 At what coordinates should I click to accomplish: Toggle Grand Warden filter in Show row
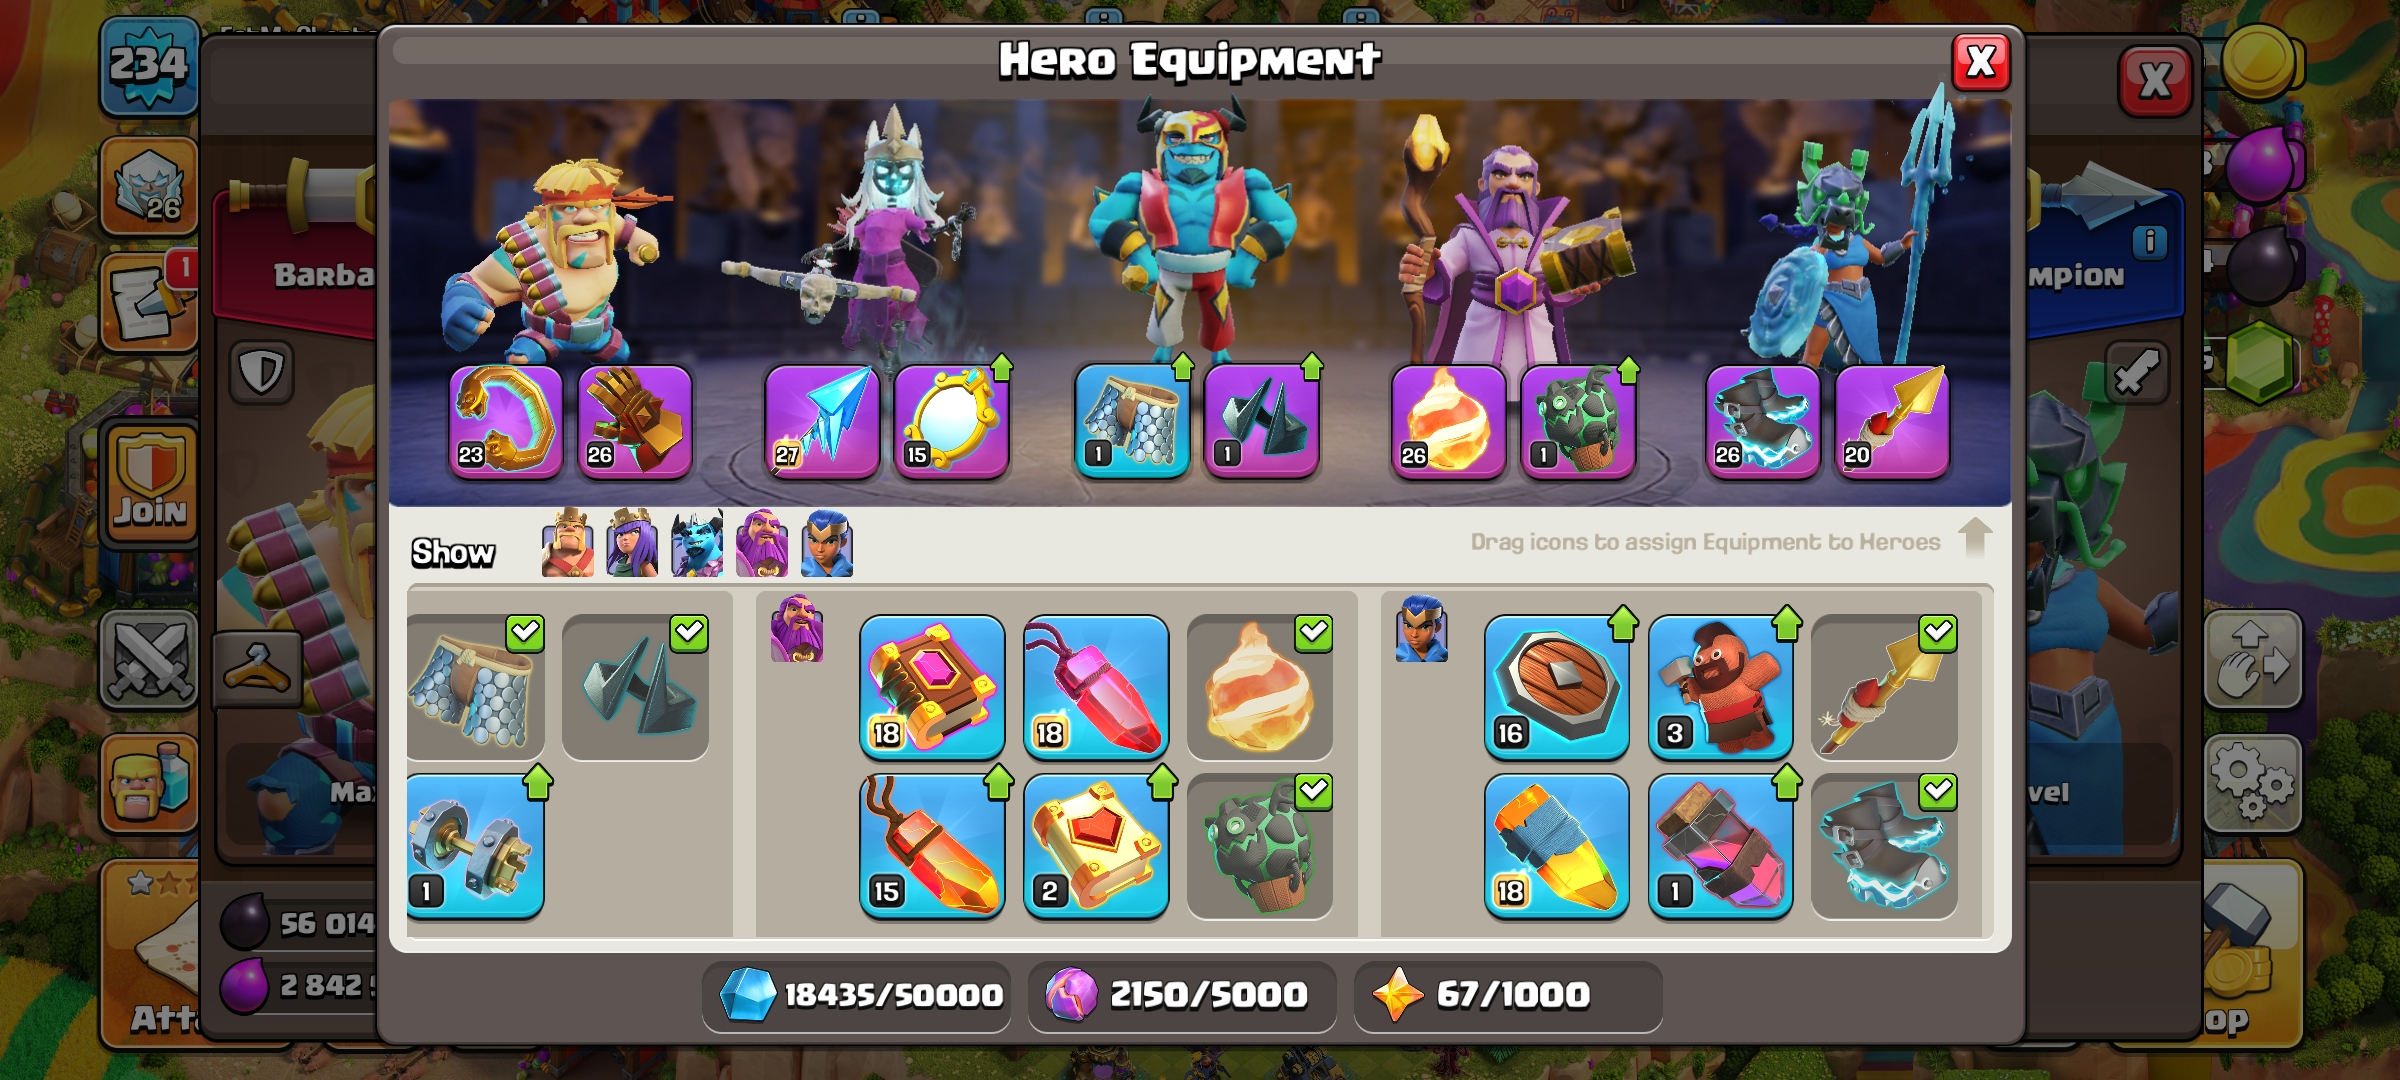click(762, 544)
